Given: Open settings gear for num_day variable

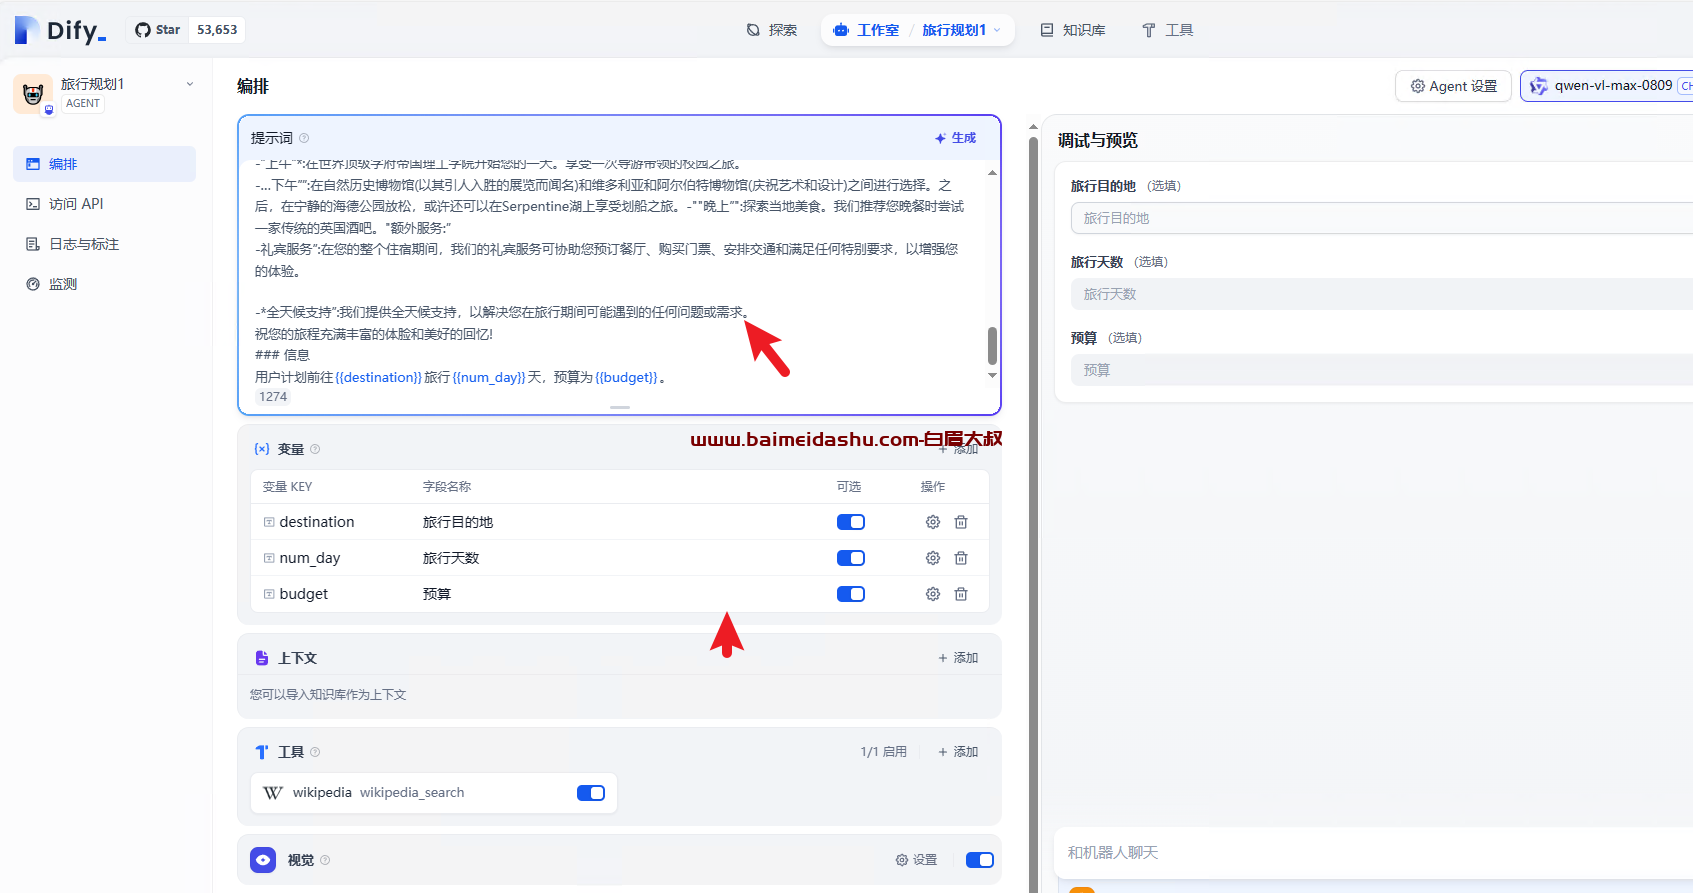Looking at the screenshot, I should tap(933, 558).
